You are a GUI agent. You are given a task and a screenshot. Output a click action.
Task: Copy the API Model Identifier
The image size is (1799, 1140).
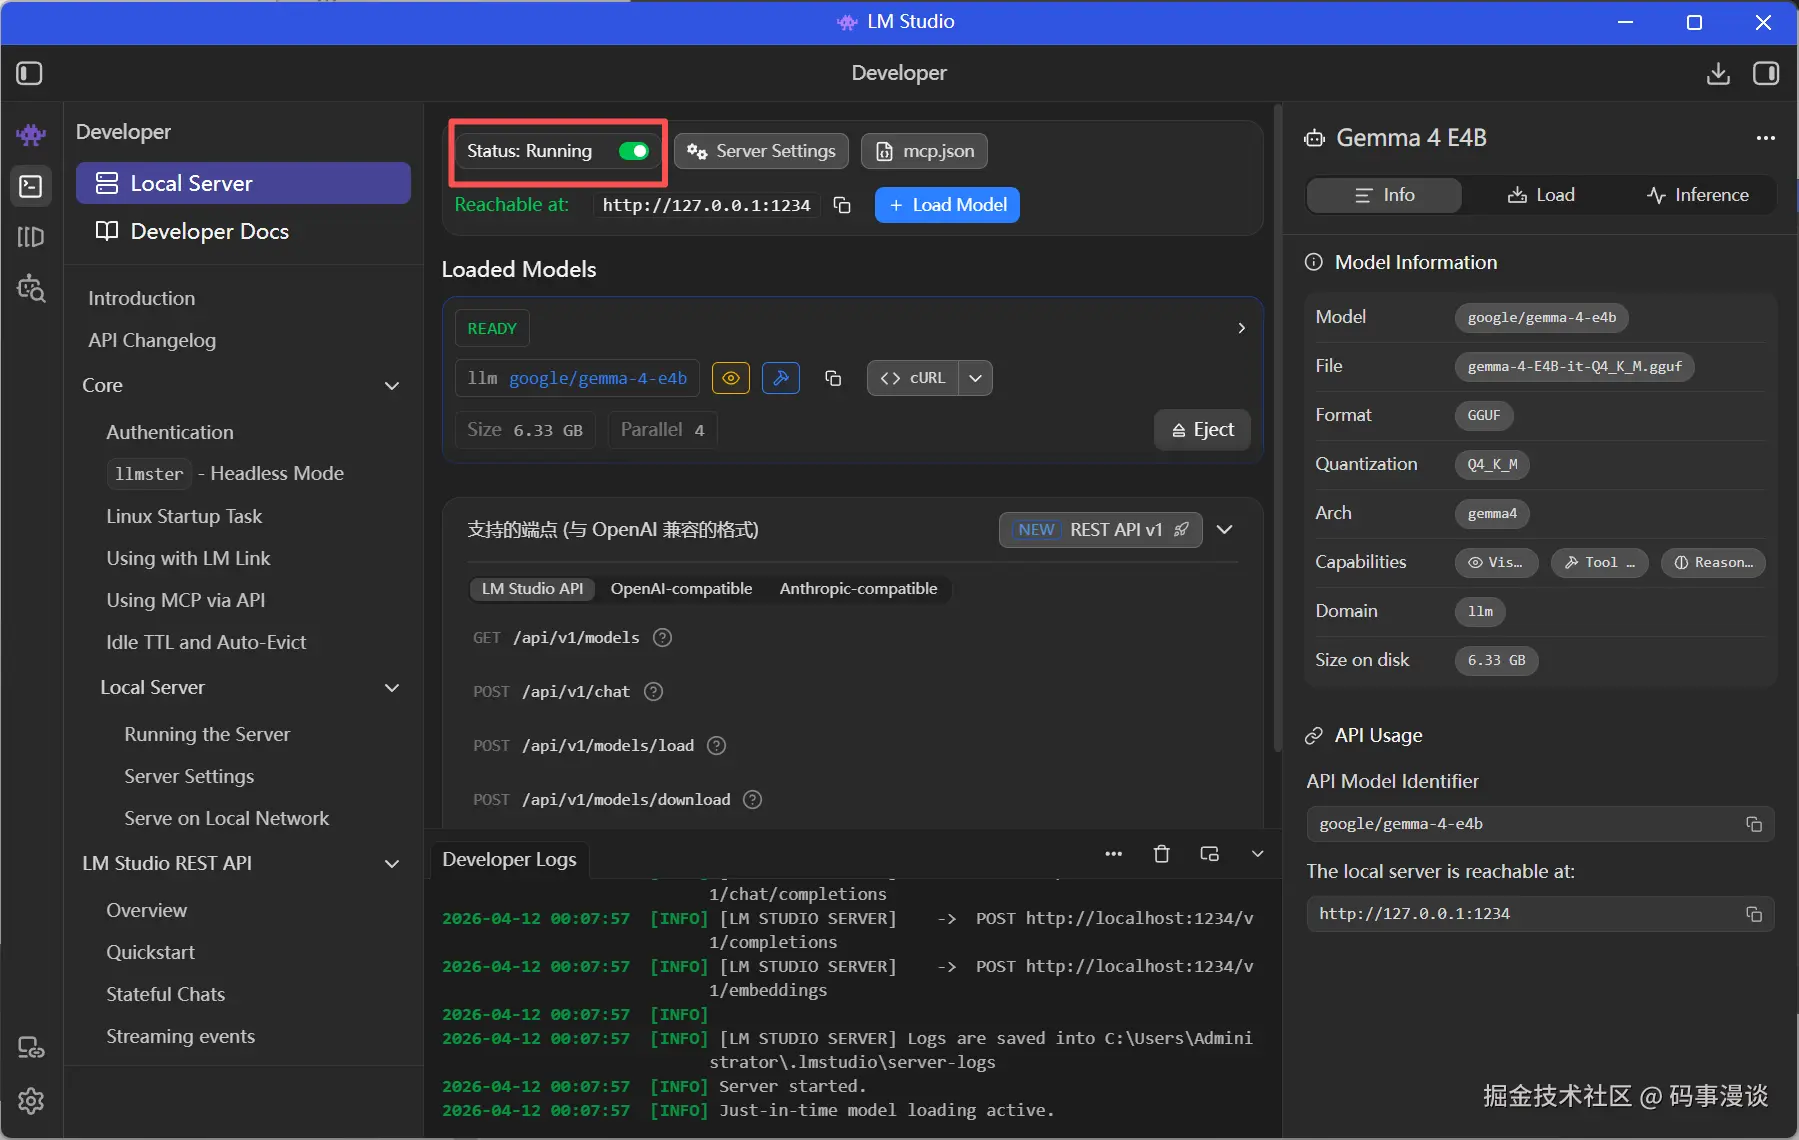click(1753, 824)
